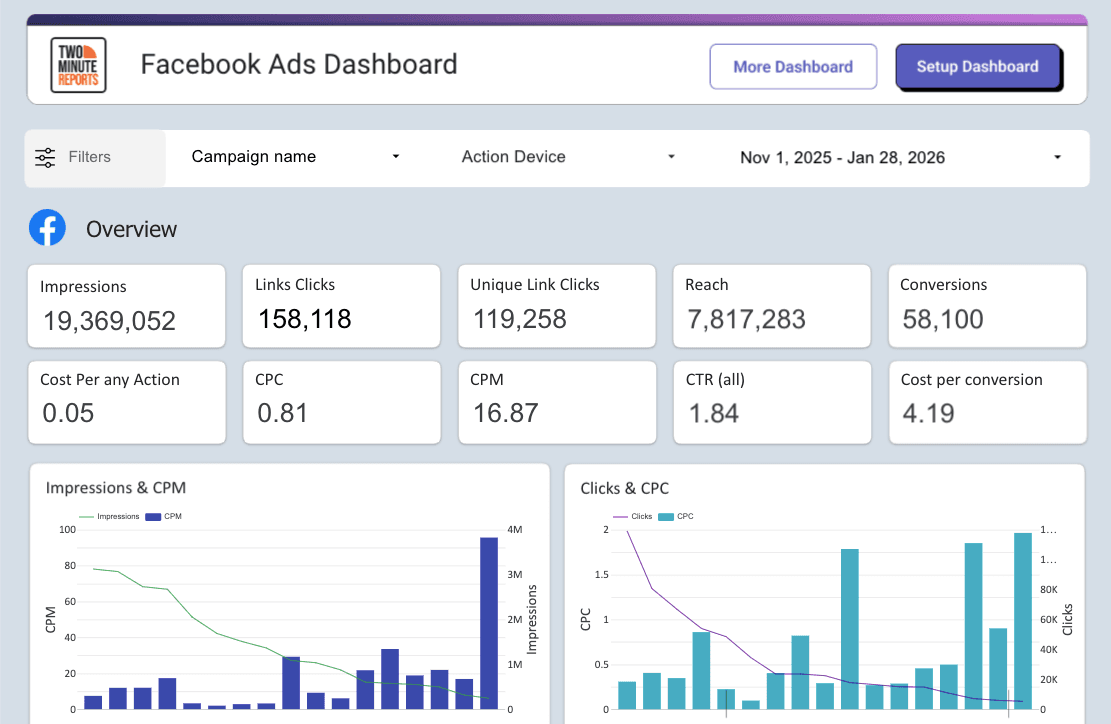Select the Reach KPI card

point(772,306)
